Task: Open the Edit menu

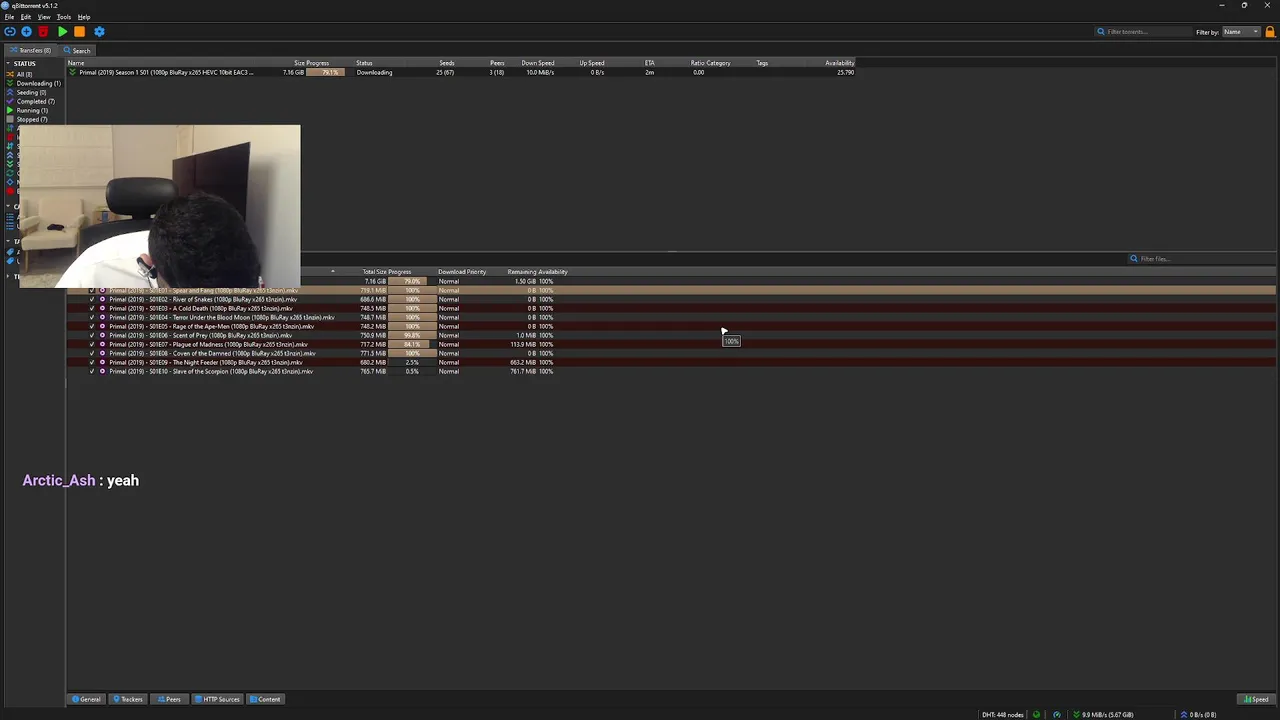Action: 26,17
